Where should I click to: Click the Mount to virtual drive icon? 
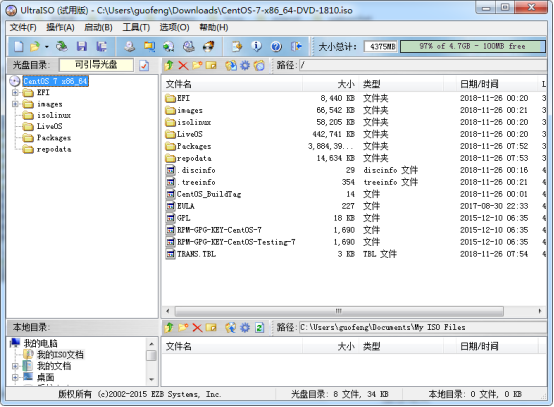[169, 46]
